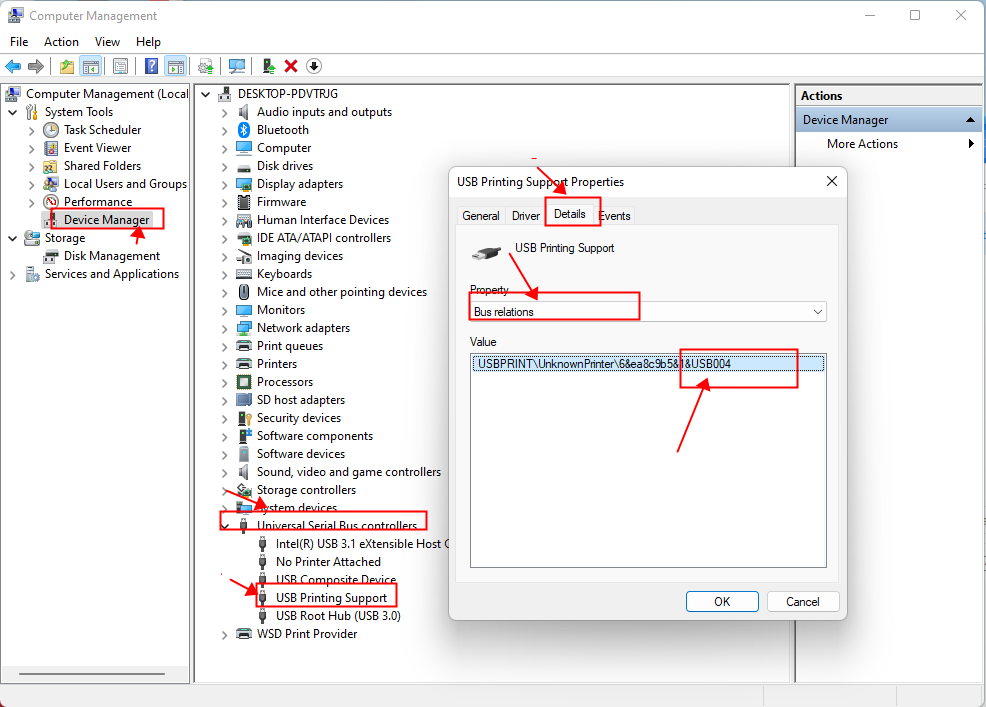Toggle the Show/Hide Action Pane icon
This screenshot has width=986, height=707.
pyautogui.click(x=176, y=66)
